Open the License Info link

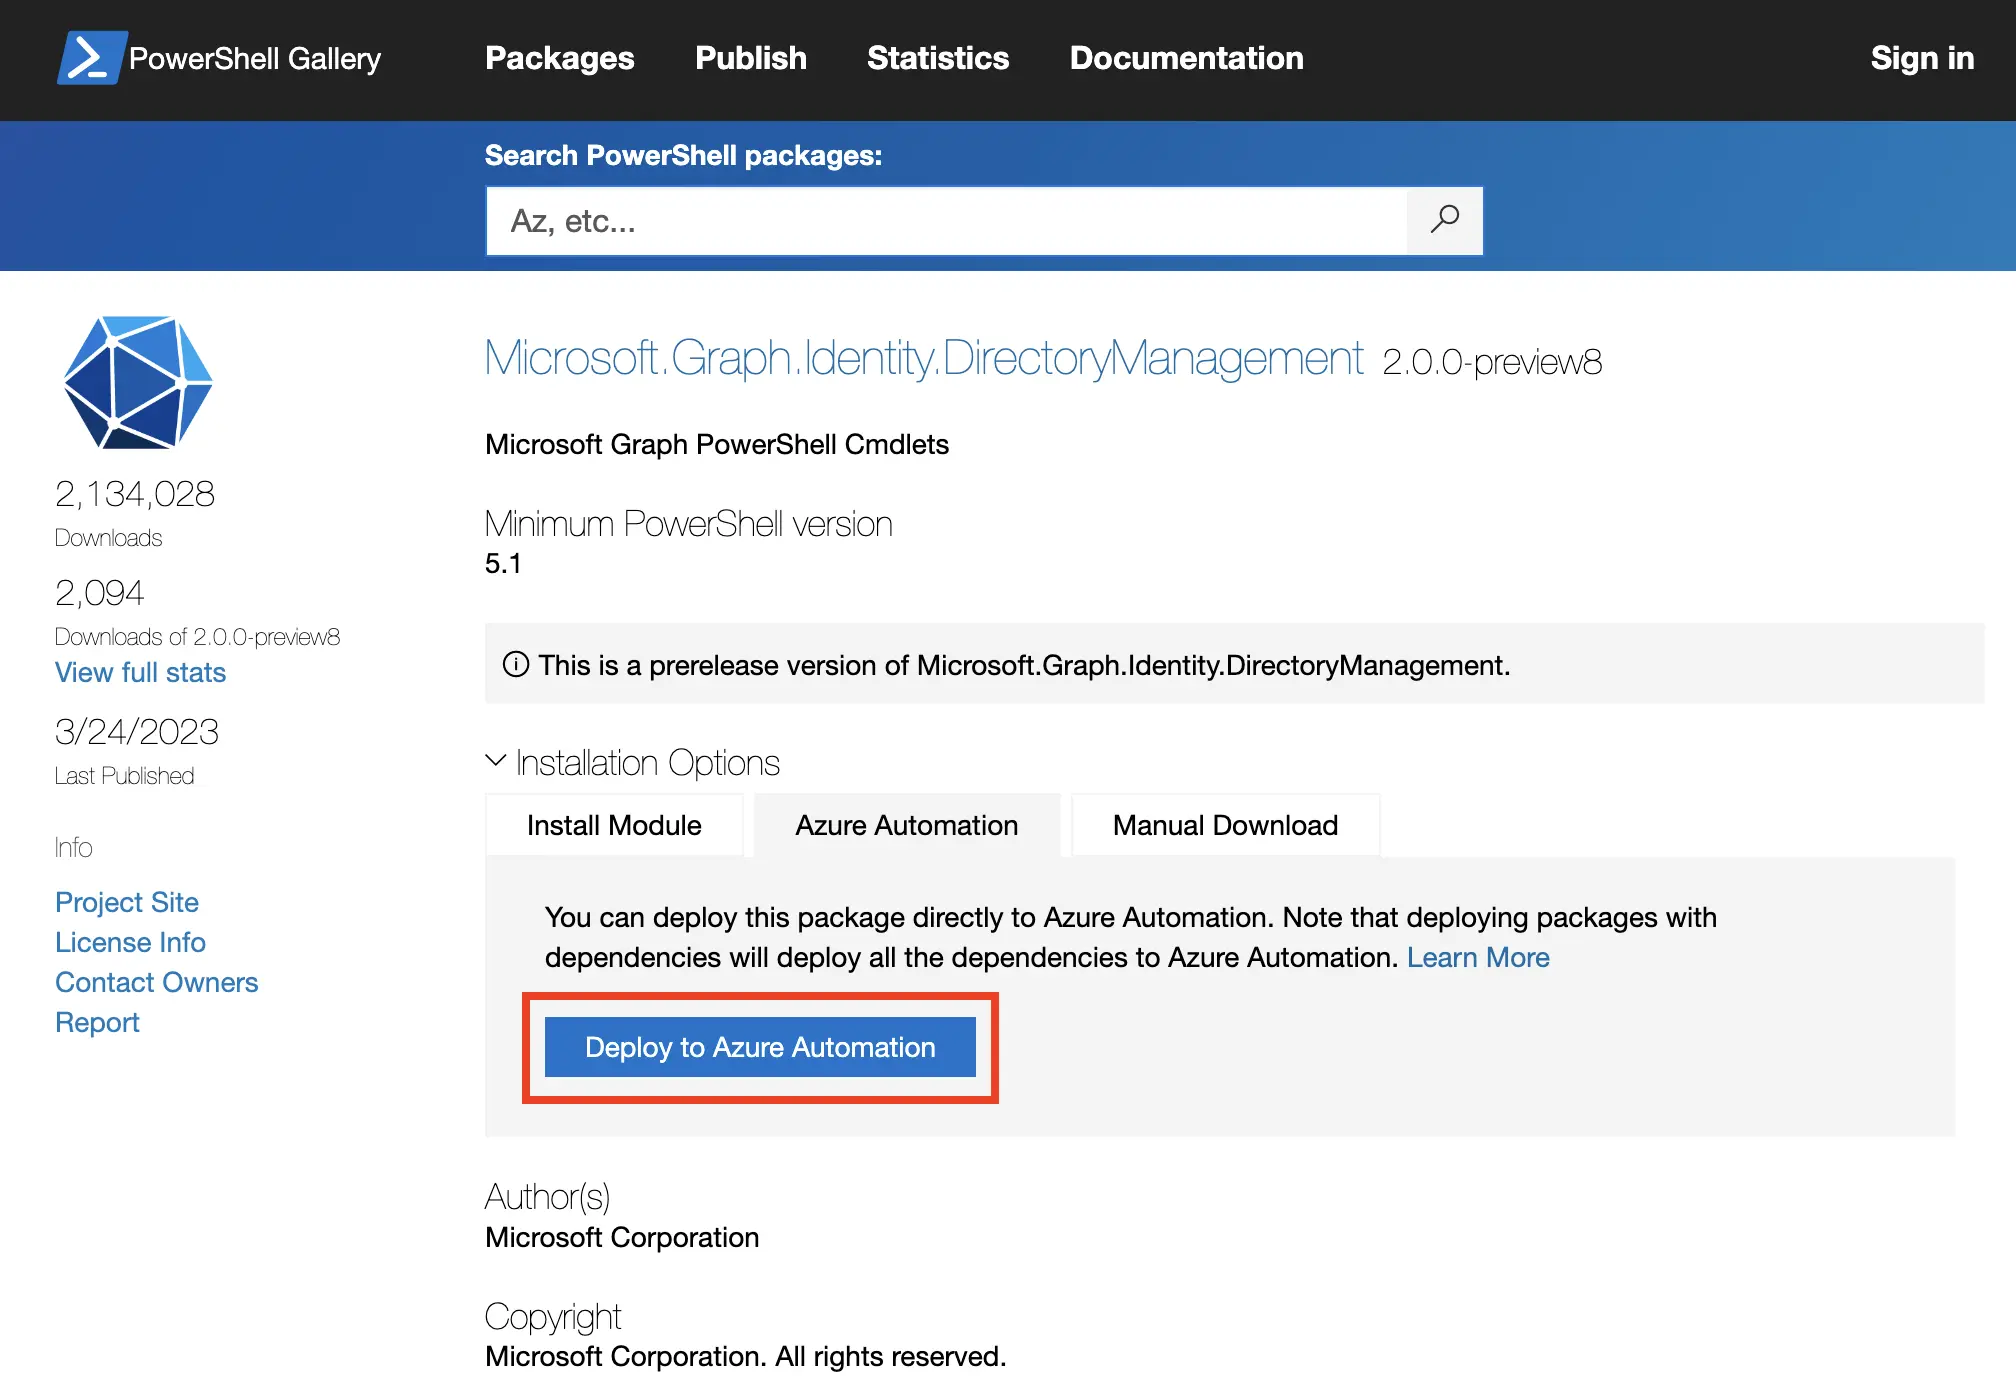(x=130, y=942)
